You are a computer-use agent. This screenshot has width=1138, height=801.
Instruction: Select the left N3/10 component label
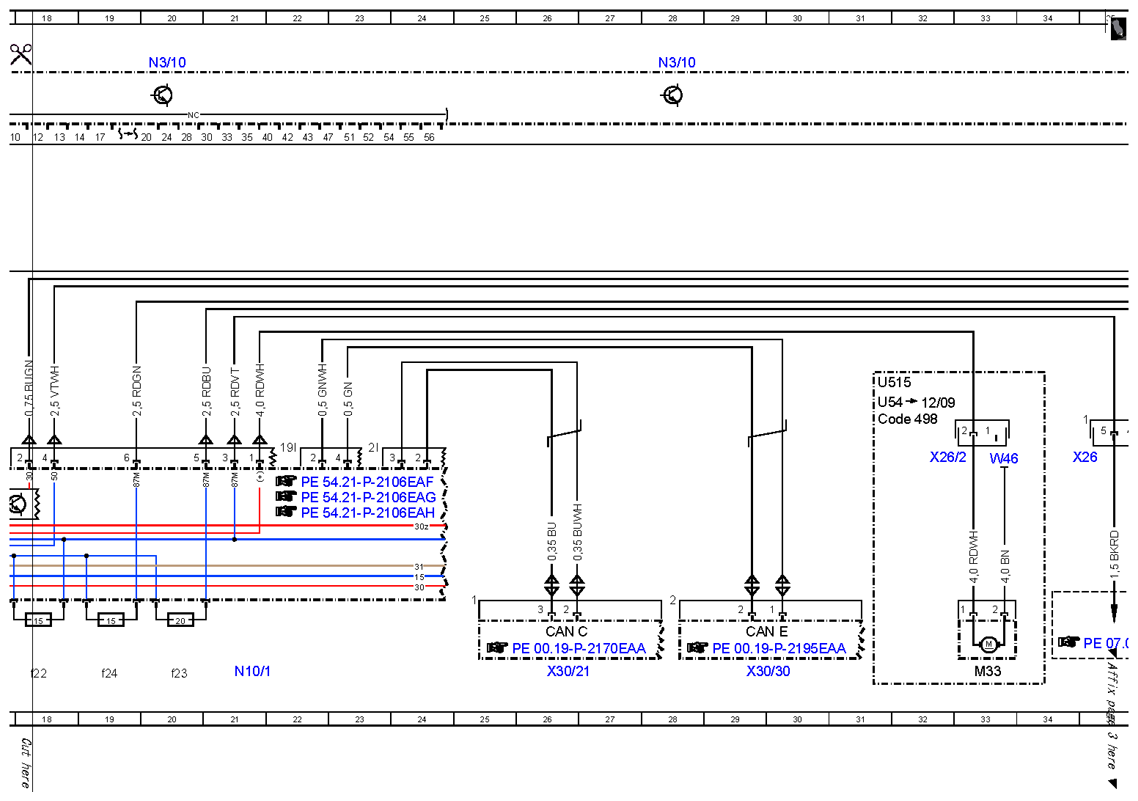click(x=167, y=62)
